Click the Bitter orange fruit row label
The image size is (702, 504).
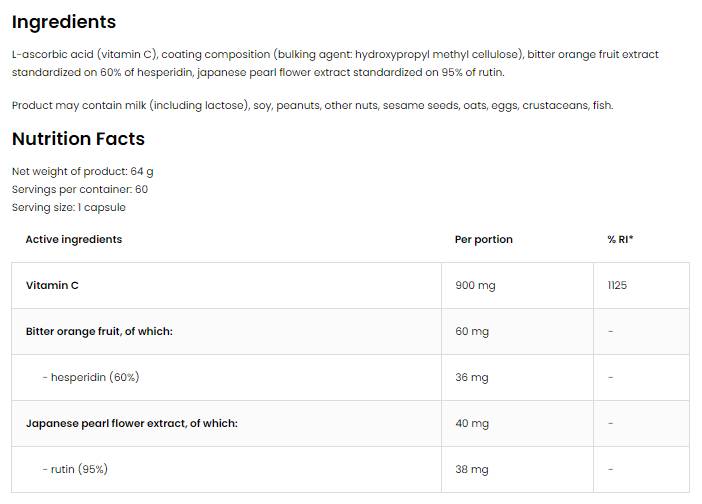pos(99,331)
